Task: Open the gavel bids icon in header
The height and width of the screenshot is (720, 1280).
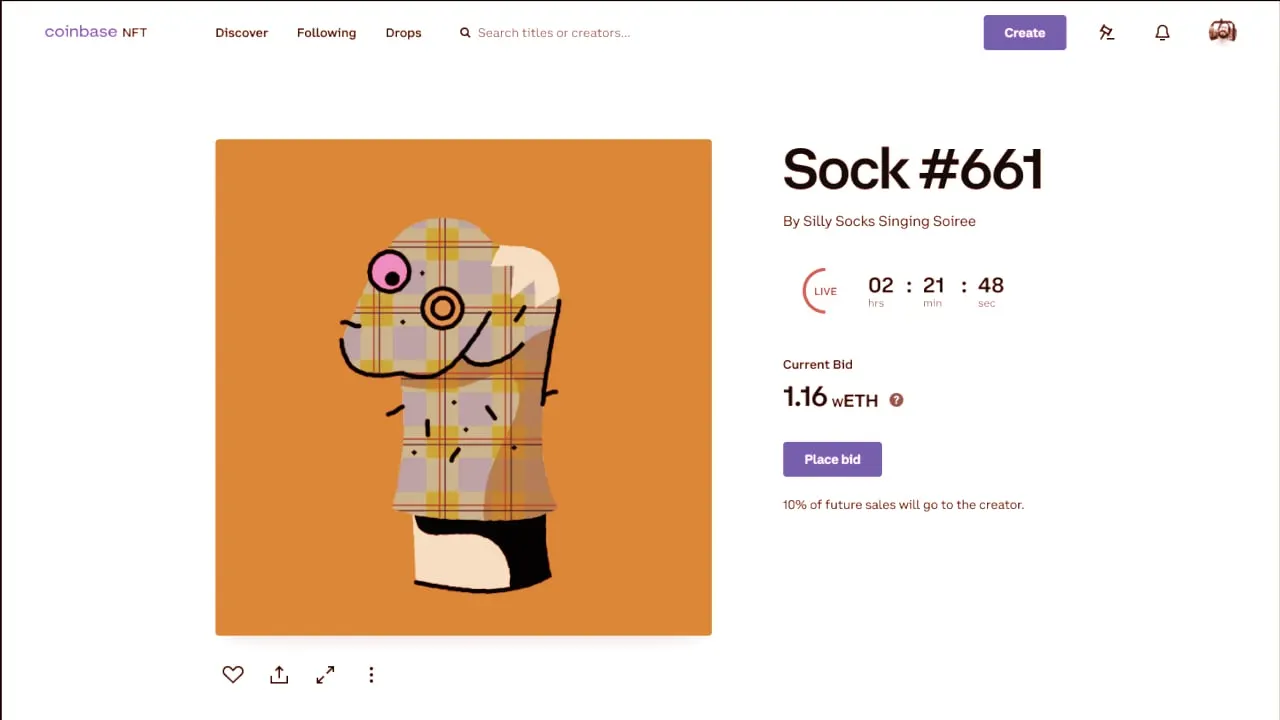Action: click(x=1106, y=33)
